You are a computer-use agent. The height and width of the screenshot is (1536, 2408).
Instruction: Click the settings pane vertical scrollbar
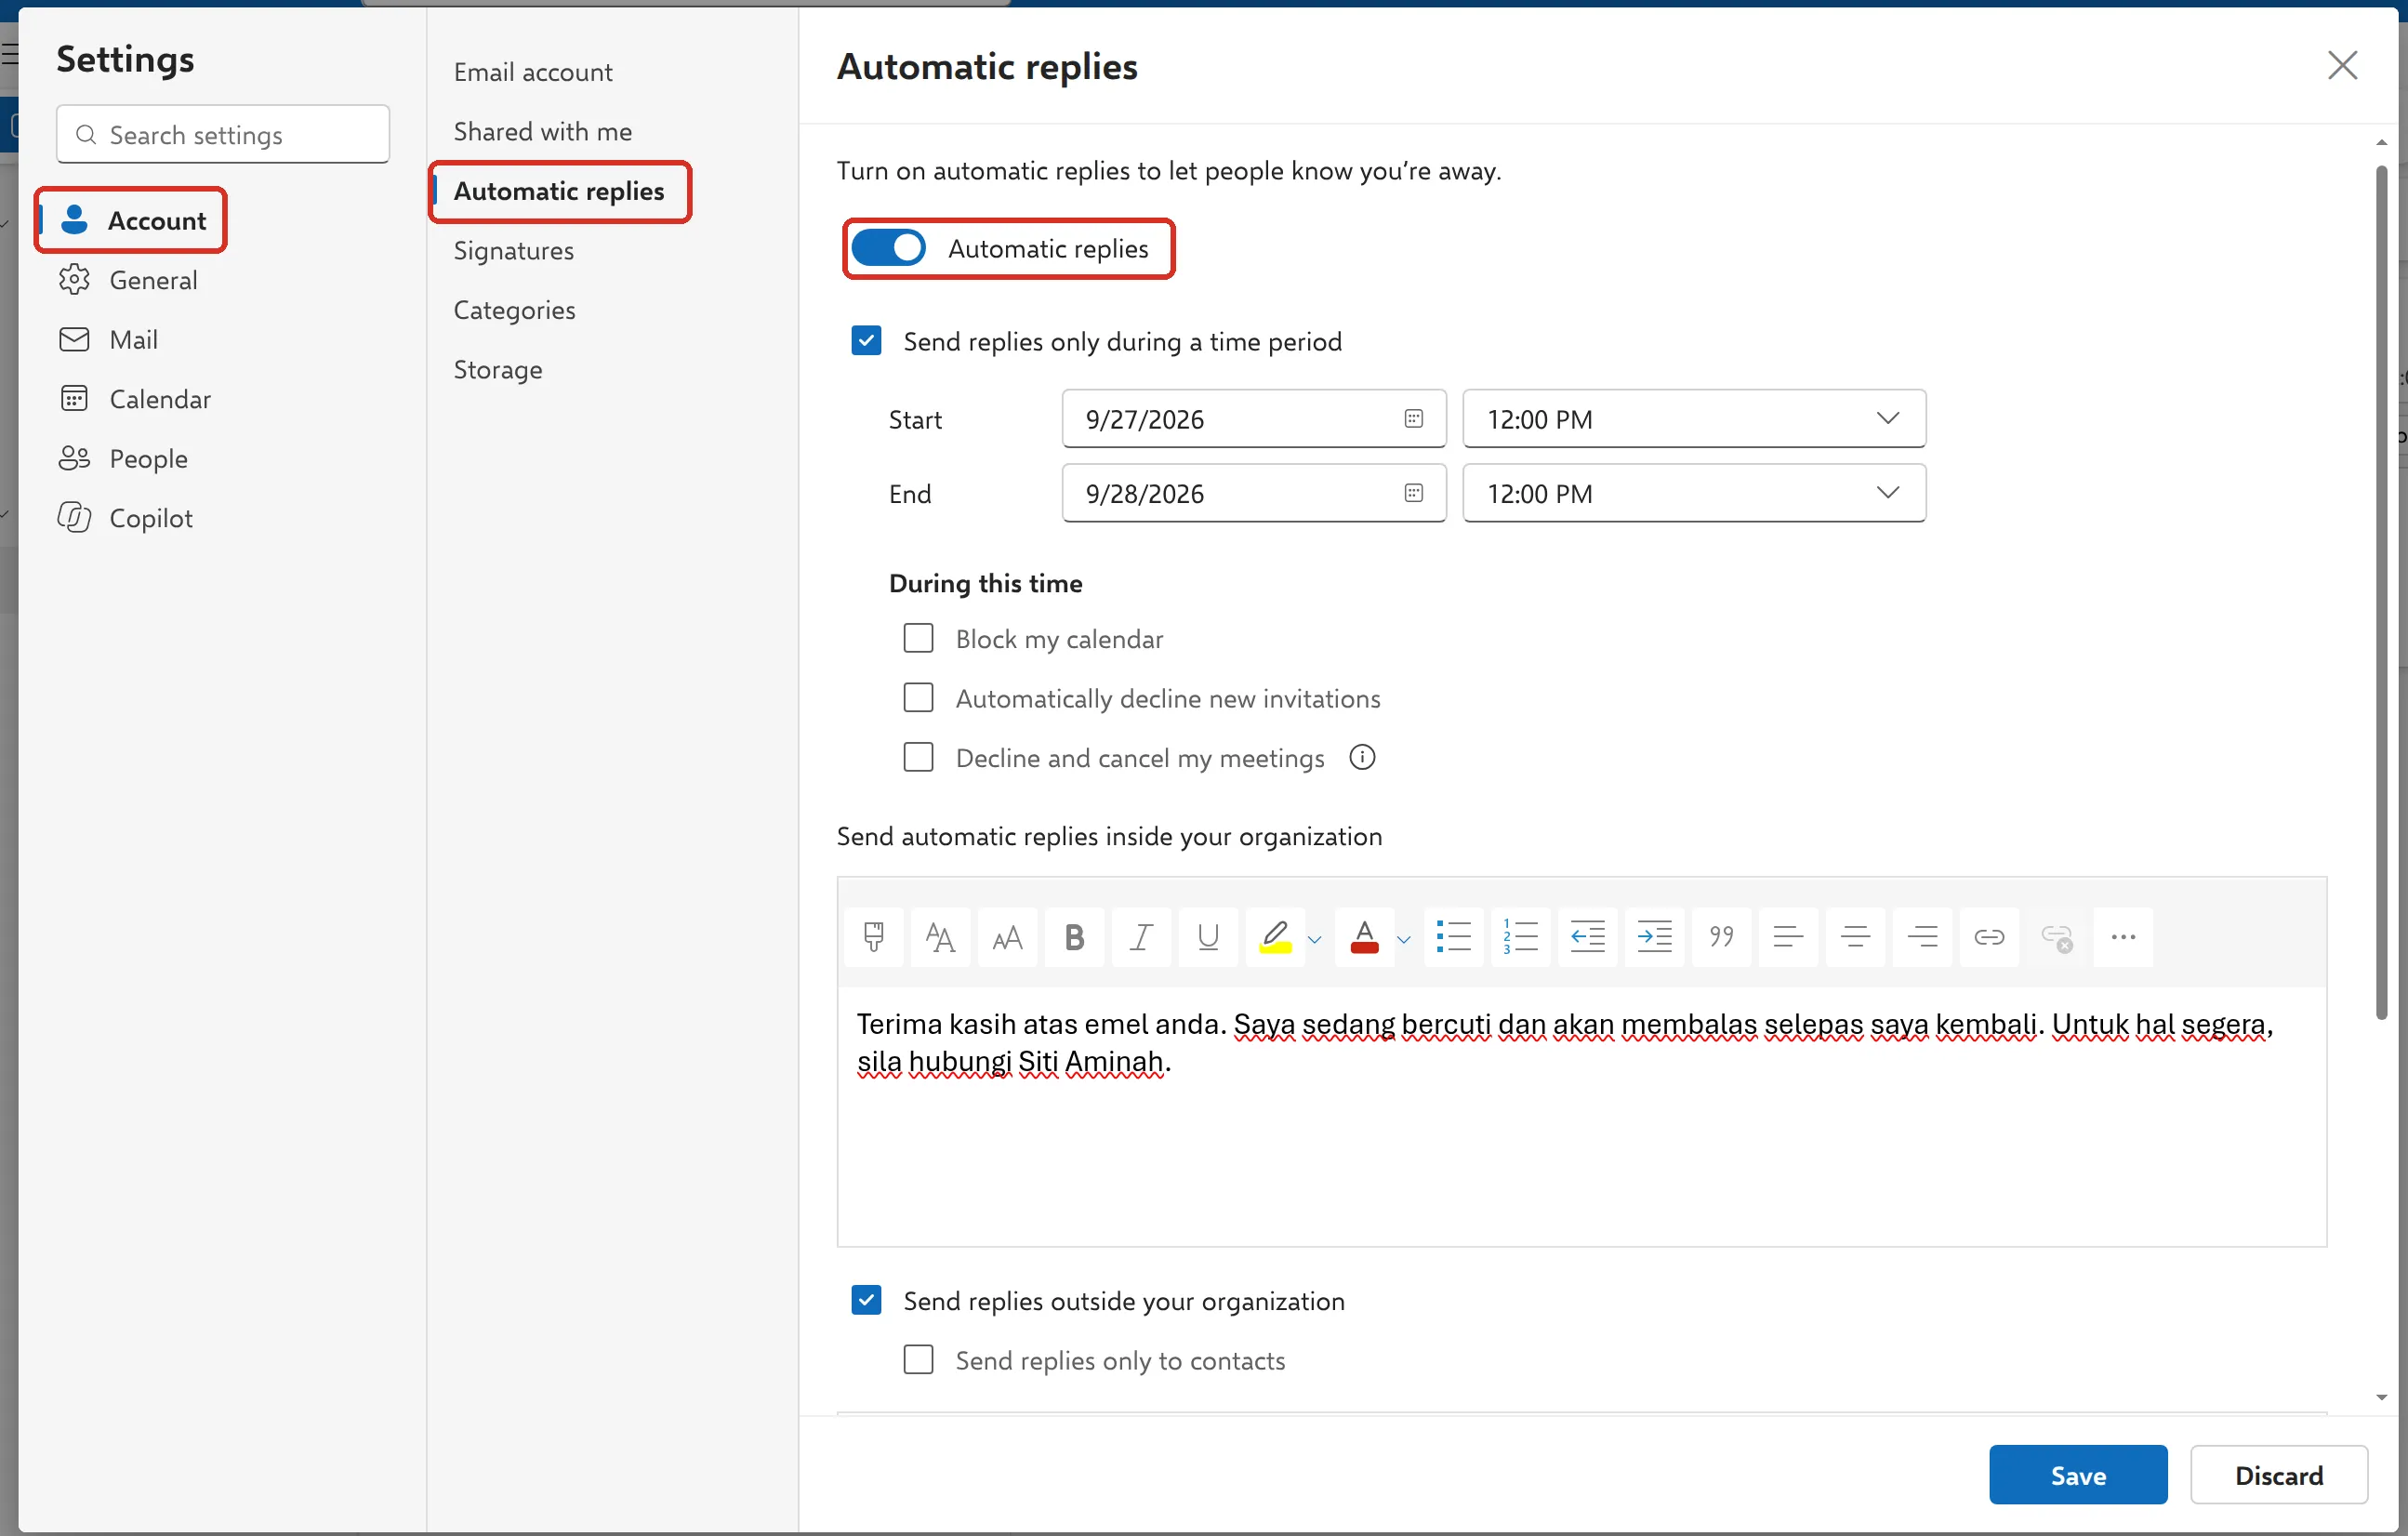coord(2382,594)
